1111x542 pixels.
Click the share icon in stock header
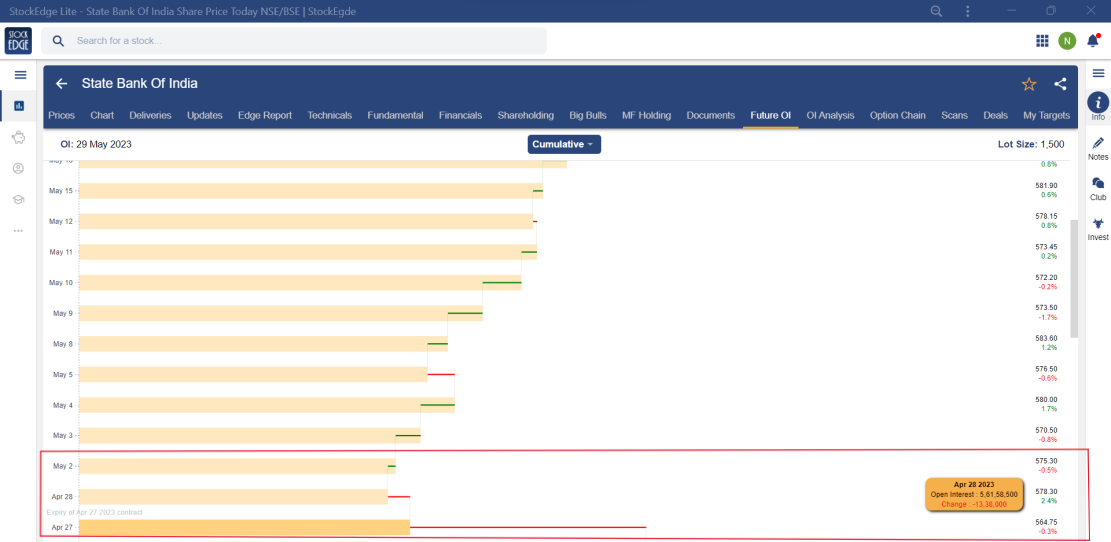[1060, 84]
